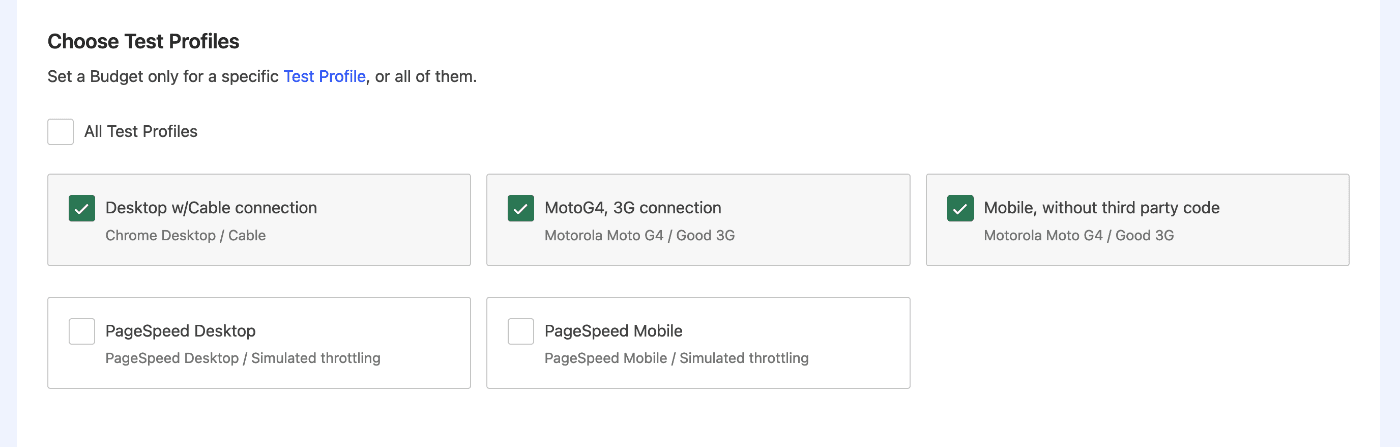The image size is (1400, 447).
Task: Check the All Test Profiles checkbox
Action: coord(61,132)
